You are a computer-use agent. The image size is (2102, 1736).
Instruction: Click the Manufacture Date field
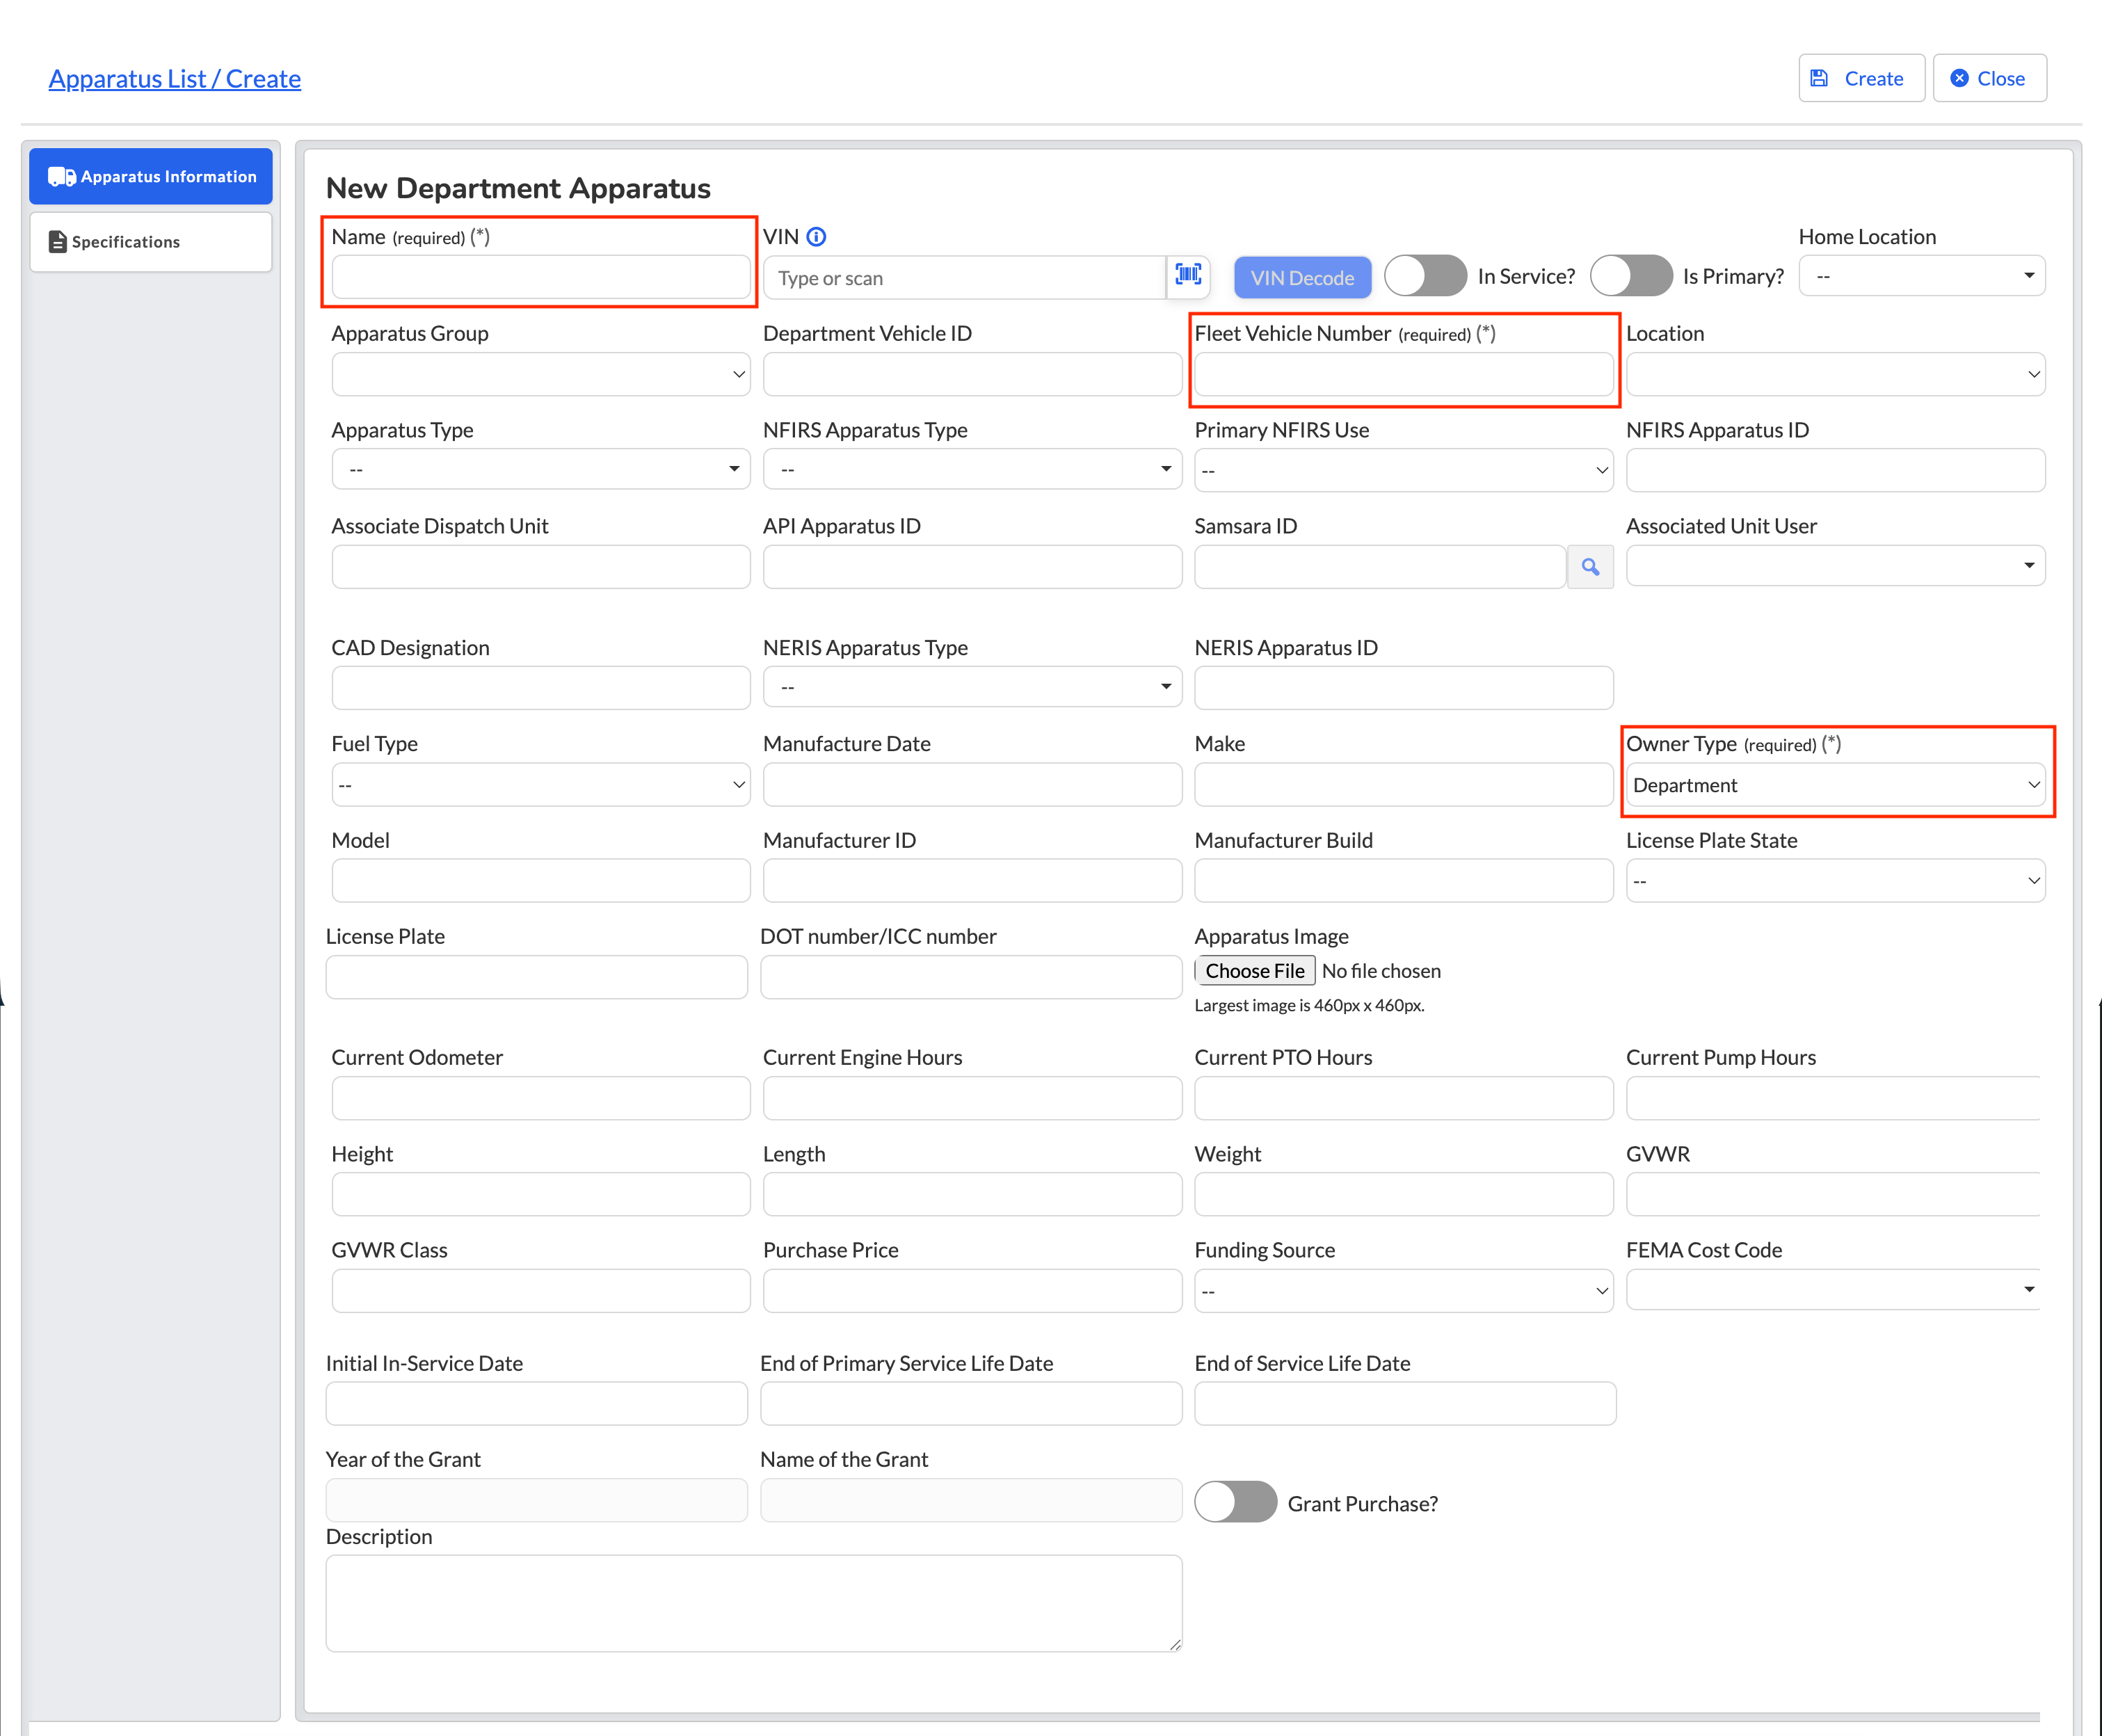(972, 785)
